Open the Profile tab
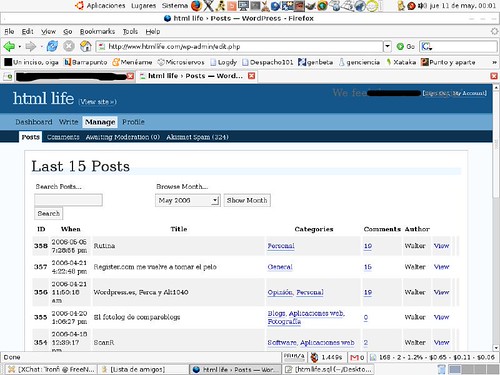Image resolution: width=500 pixels, height=375 pixels. 133,122
